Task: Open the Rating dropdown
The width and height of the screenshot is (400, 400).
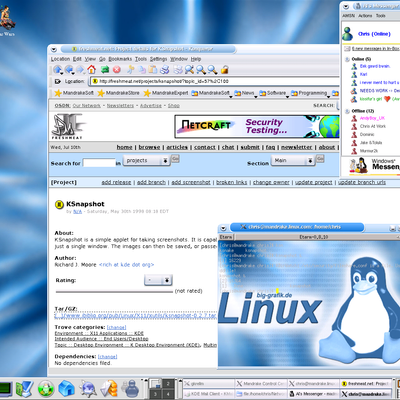Action: [x=158, y=280]
